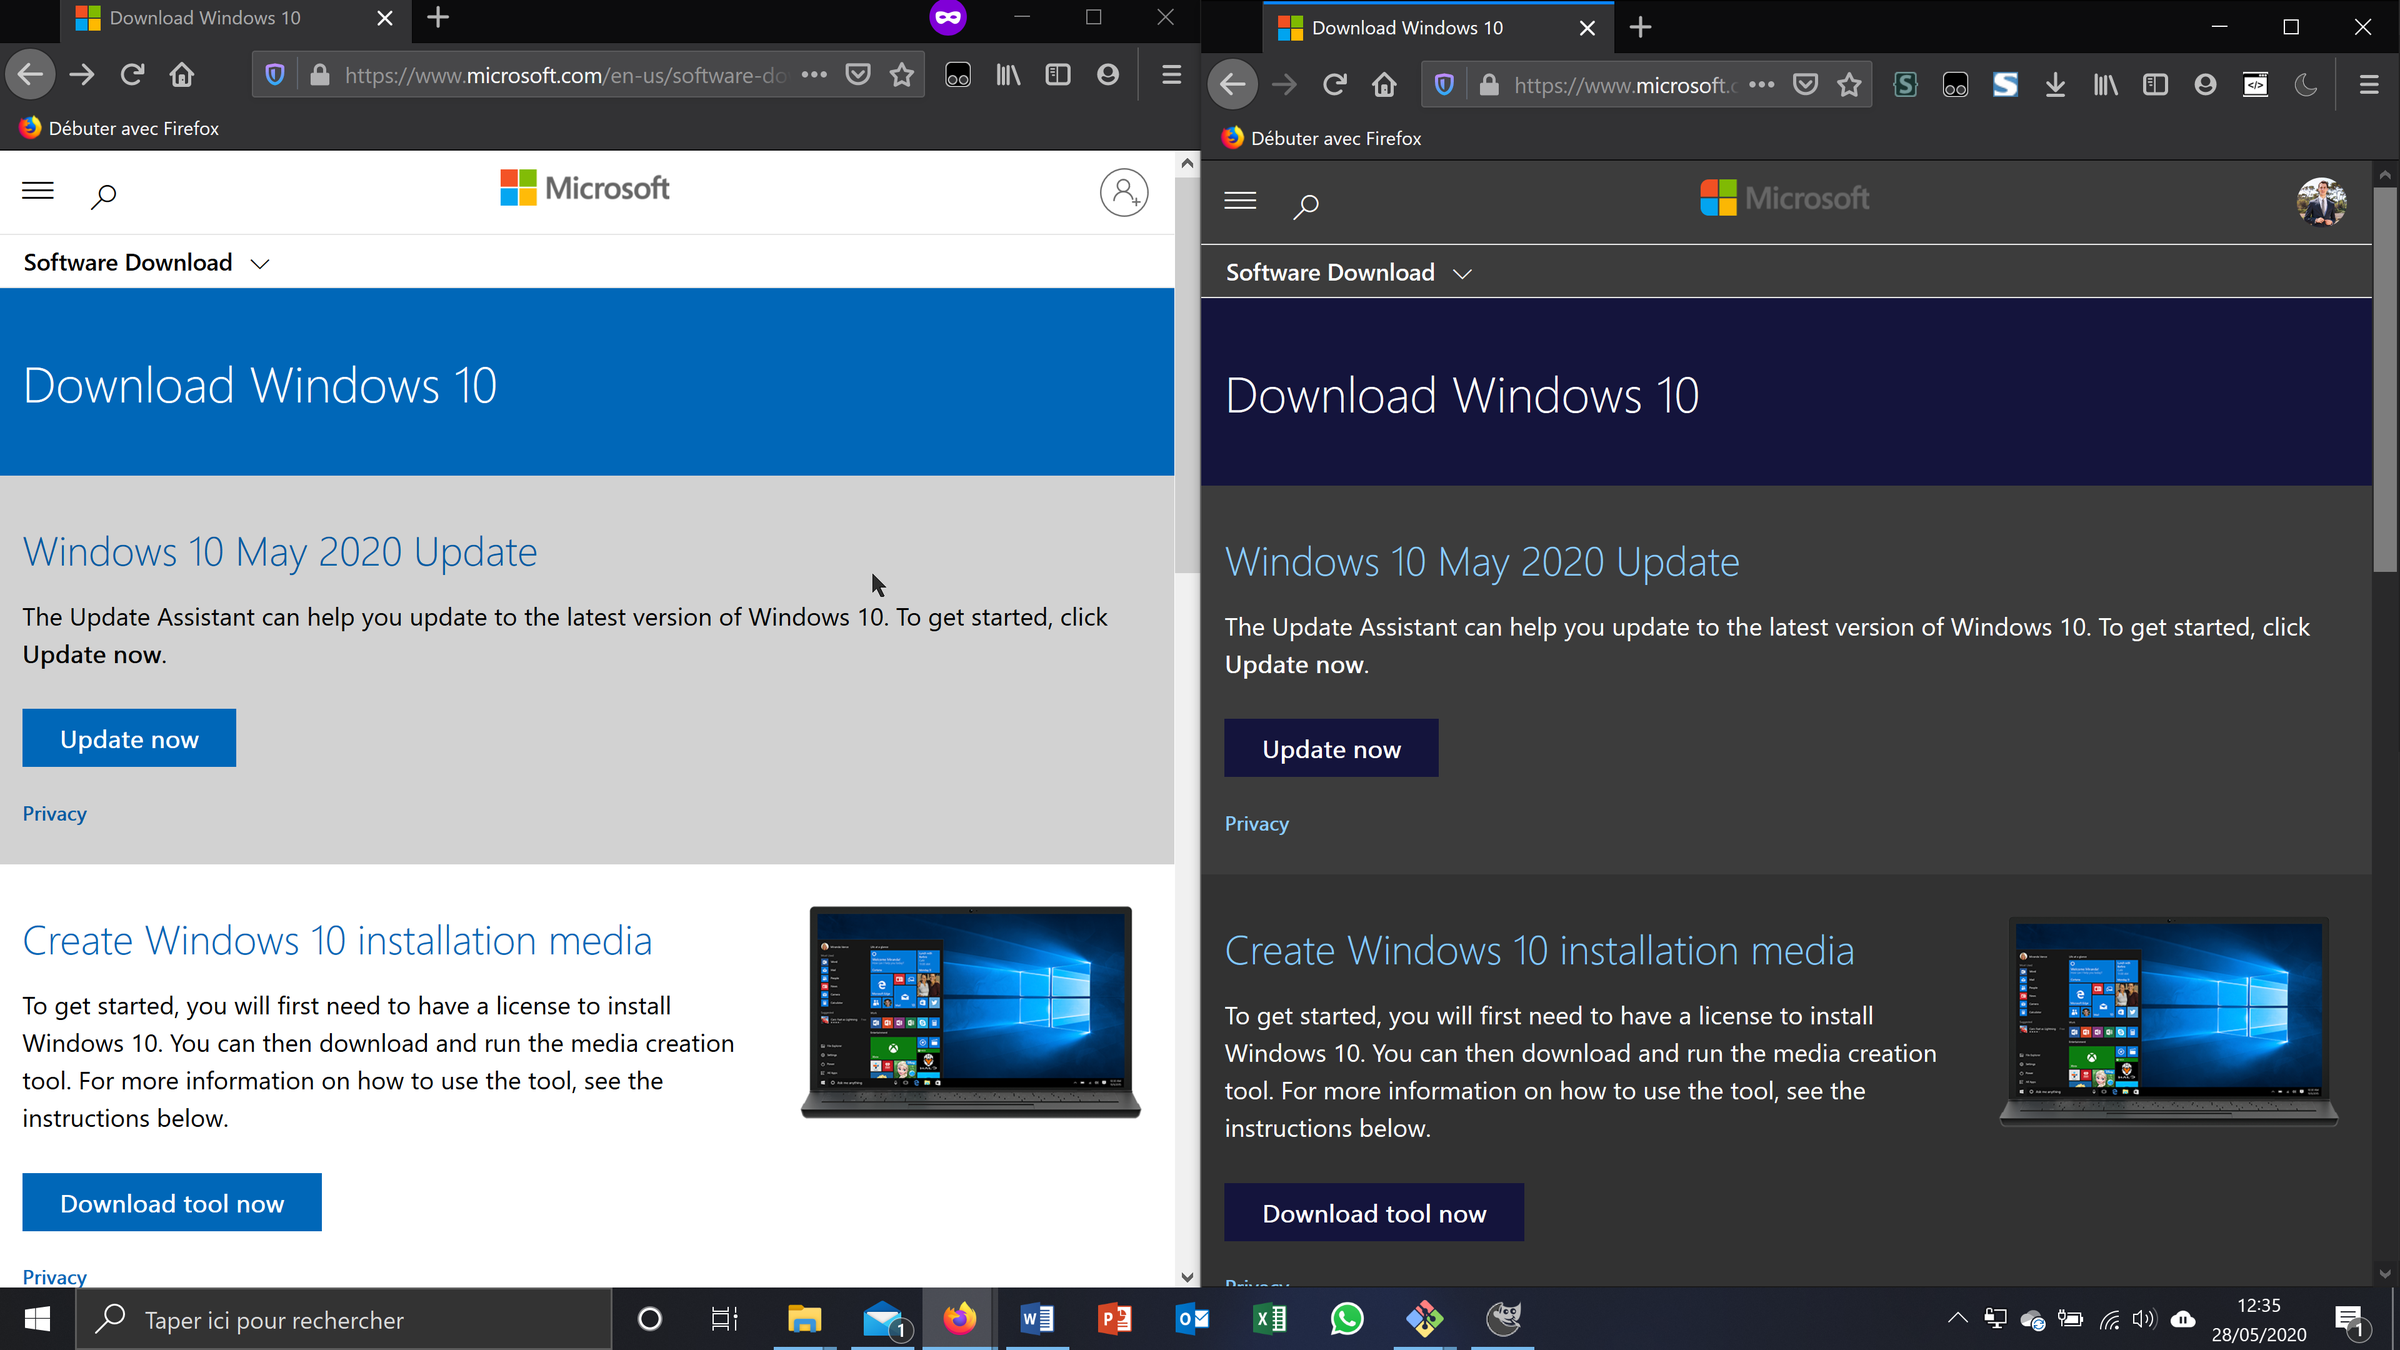Open WhatsApp from taskbar

click(x=1347, y=1320)
